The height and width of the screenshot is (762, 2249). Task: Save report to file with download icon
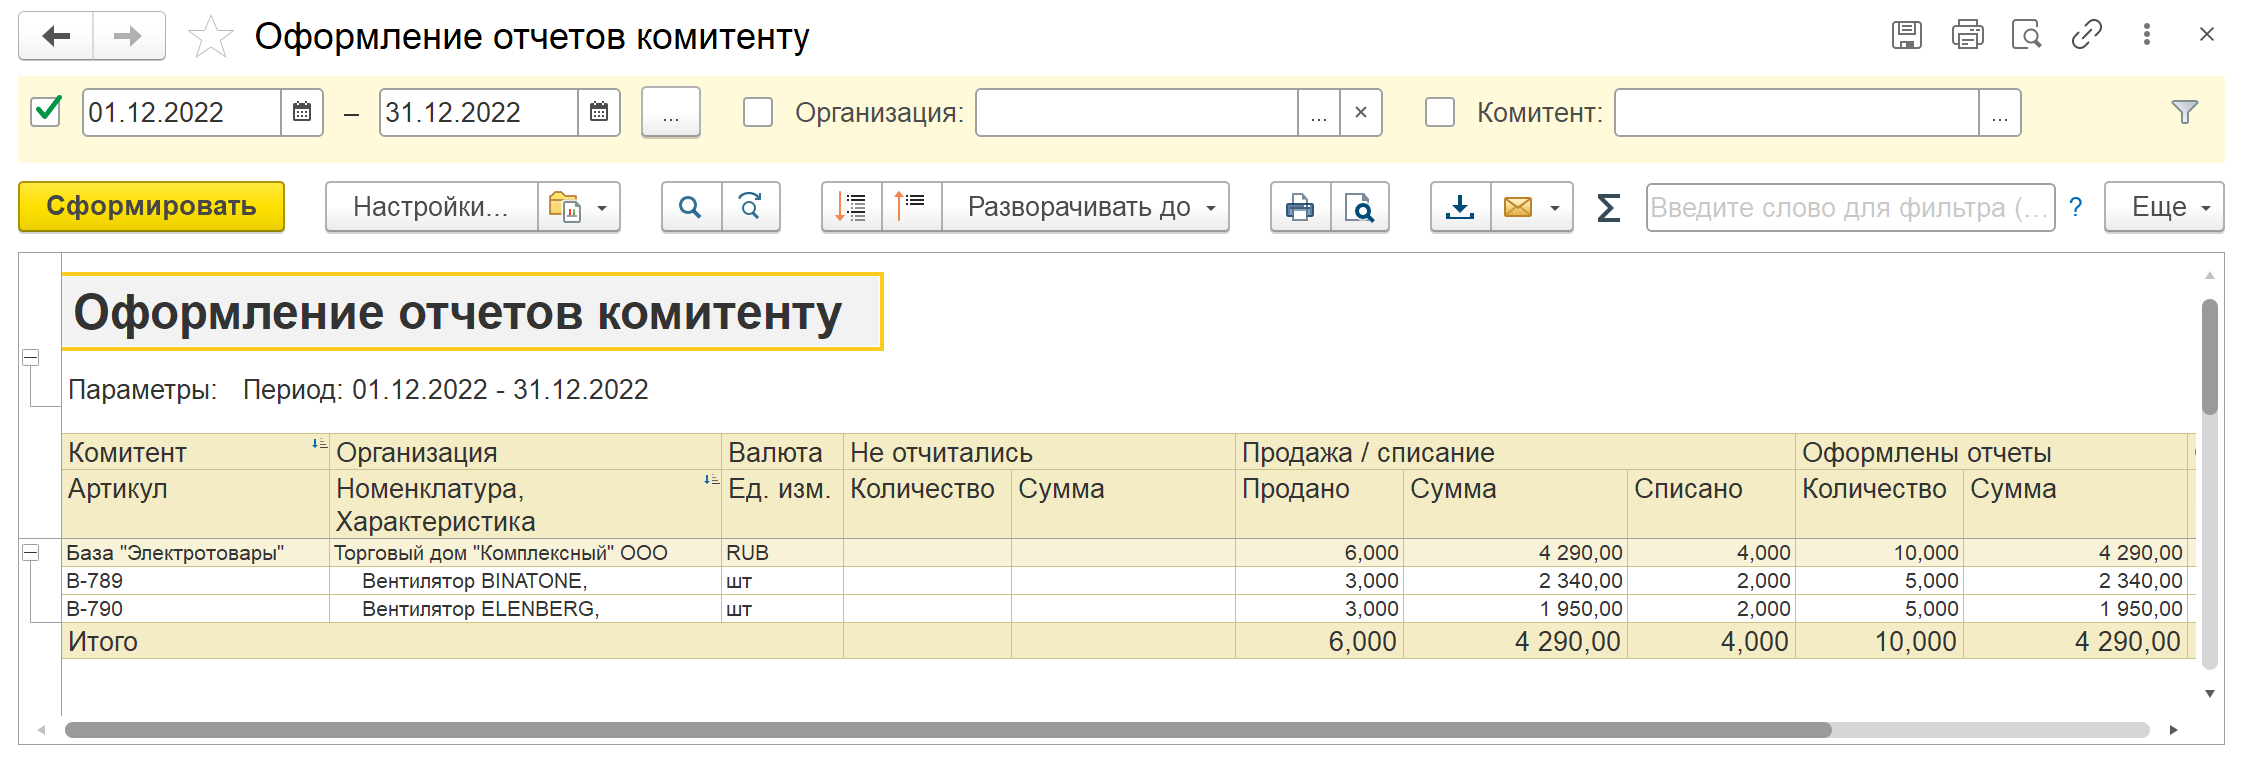coord(1460,207)
